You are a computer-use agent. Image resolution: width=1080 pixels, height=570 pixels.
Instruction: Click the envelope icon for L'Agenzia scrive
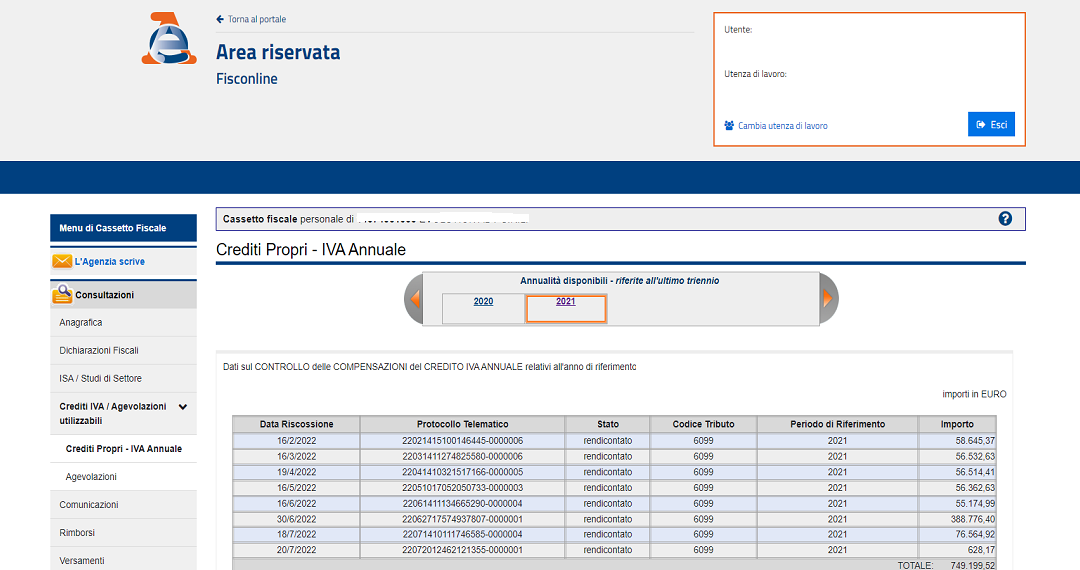coord(62,262)
